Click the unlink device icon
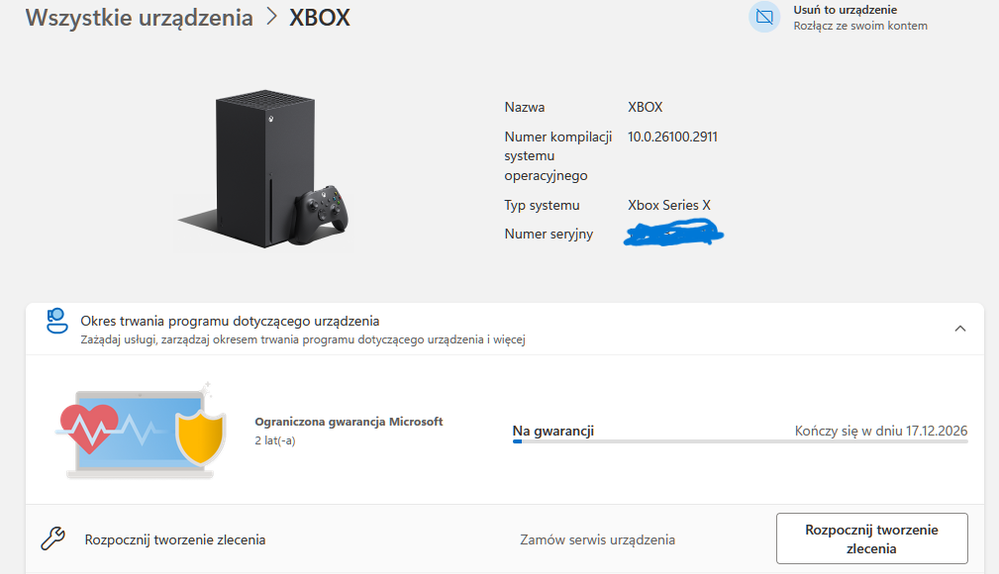 (764, 17)
